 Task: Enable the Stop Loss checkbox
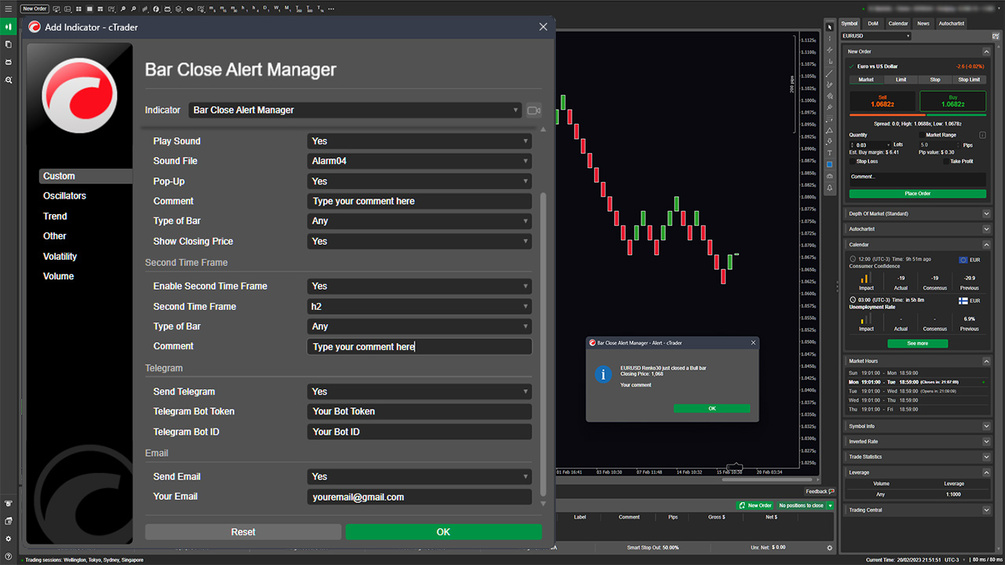tap(852, 161)
